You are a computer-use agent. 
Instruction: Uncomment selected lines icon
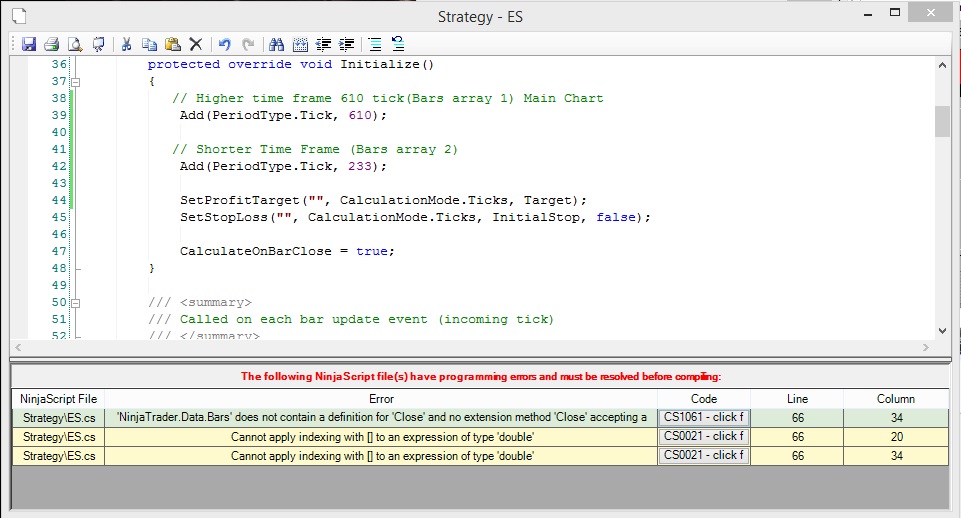tap(398, 44)
